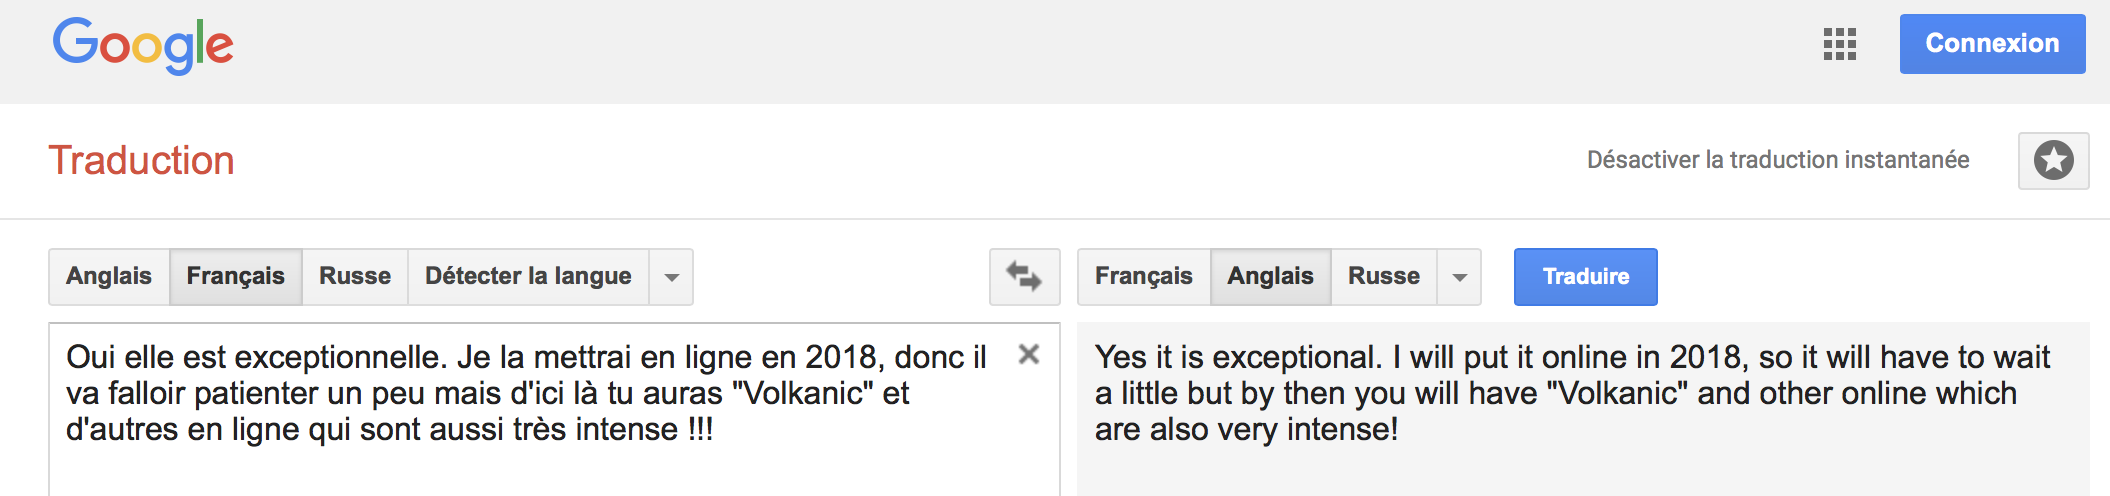Choose Anglais as target language
The height and width of the screenshot is (496, 2110).
1270,276
